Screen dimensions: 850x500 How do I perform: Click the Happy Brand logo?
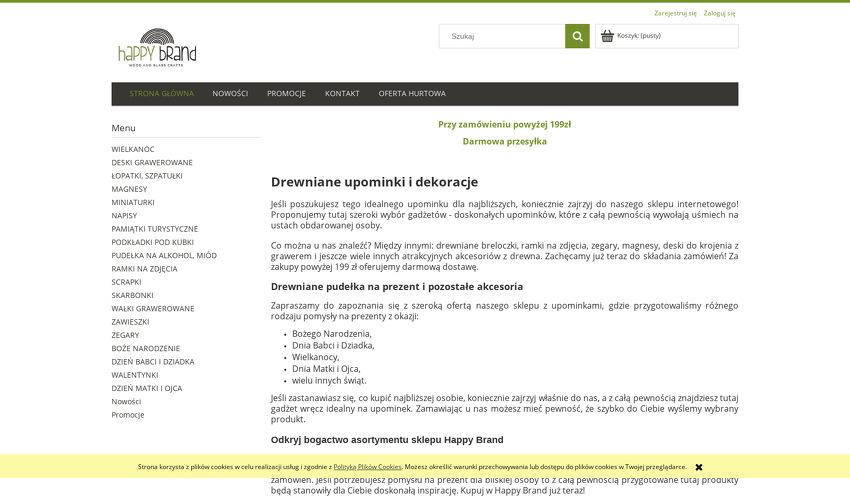pyautogui.click(x=157, y=48)
